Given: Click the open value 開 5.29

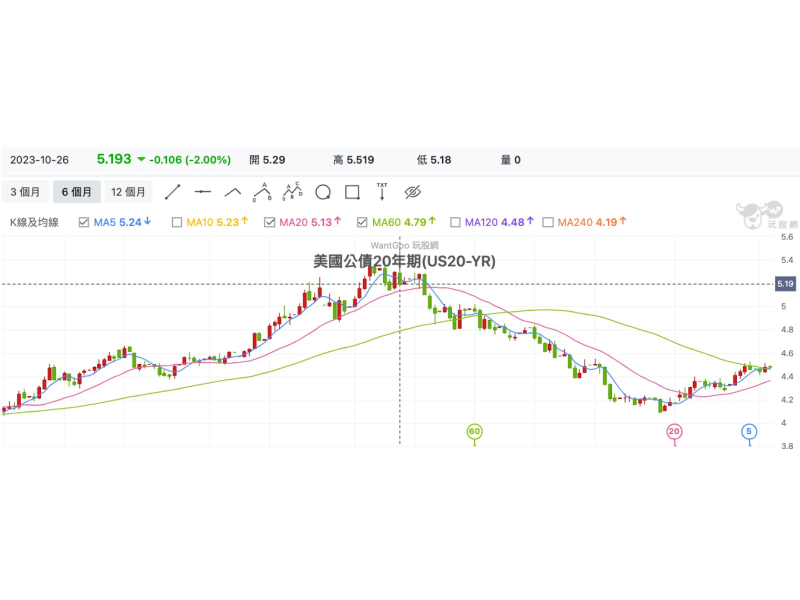Looking at the screenshot, I should 267,160.
